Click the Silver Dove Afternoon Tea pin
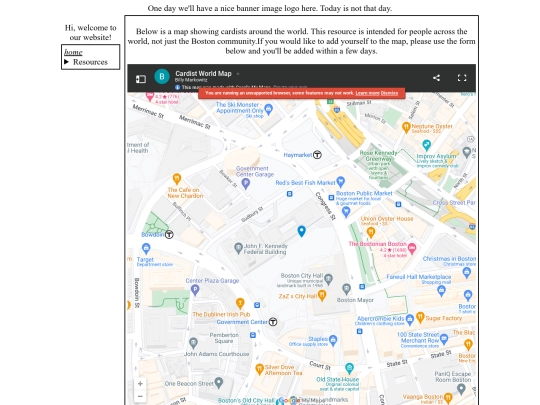 [x=259, y=370]
